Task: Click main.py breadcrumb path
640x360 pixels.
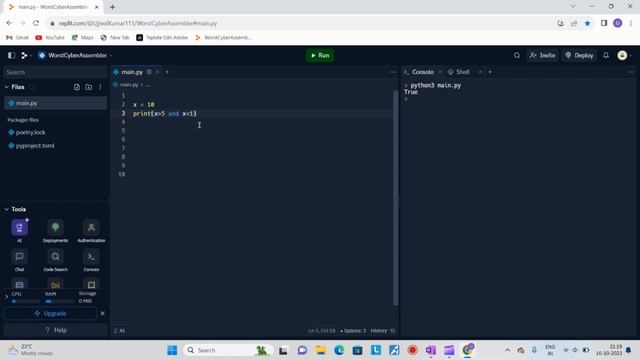Action: tap(129, 85)
